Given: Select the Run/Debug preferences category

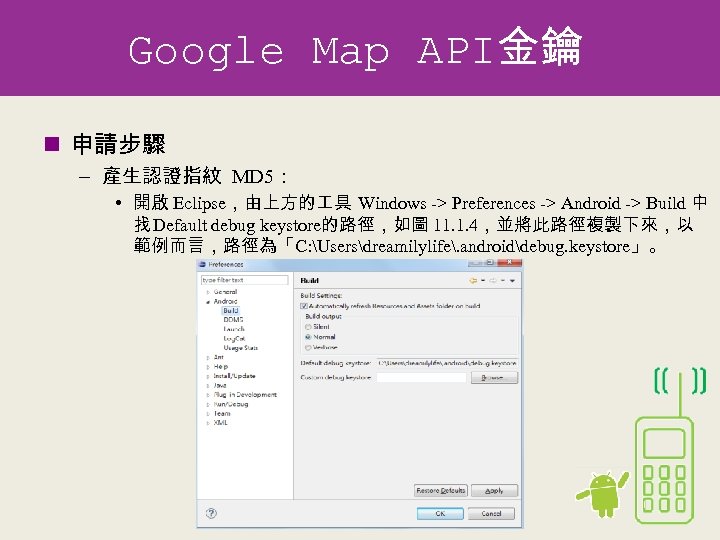Looking at the screenshot, I should pyautogui.click(x=231, y=405).
